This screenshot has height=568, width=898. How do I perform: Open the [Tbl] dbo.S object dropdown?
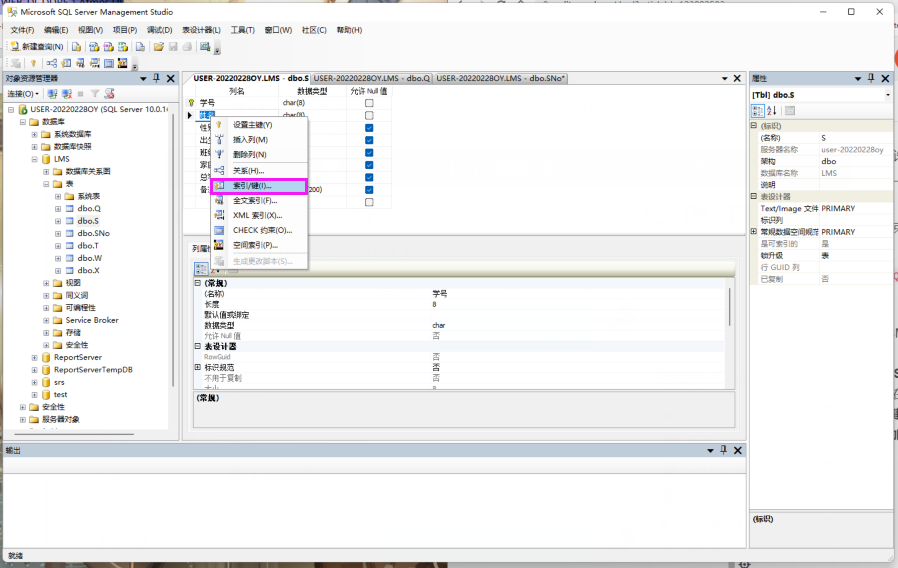pyautogui.click(x=888, y=95)
